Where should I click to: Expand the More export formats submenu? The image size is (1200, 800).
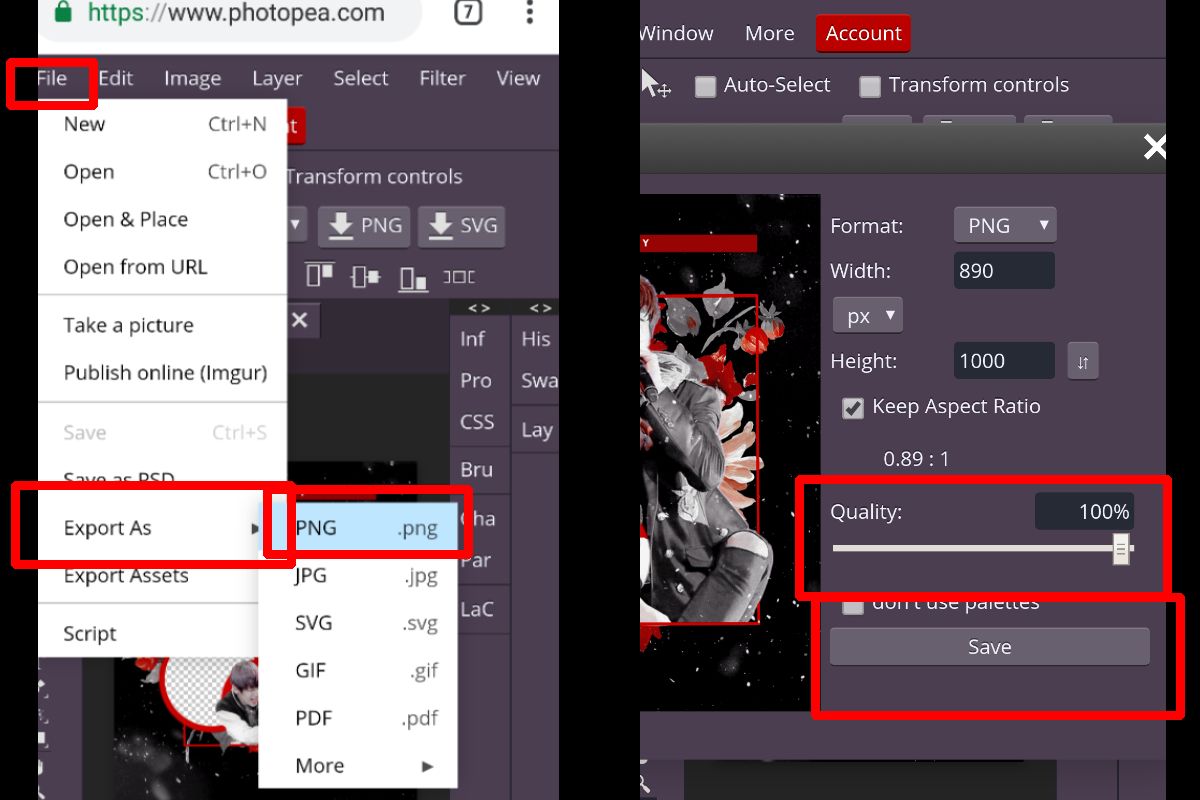click(358, 766)
